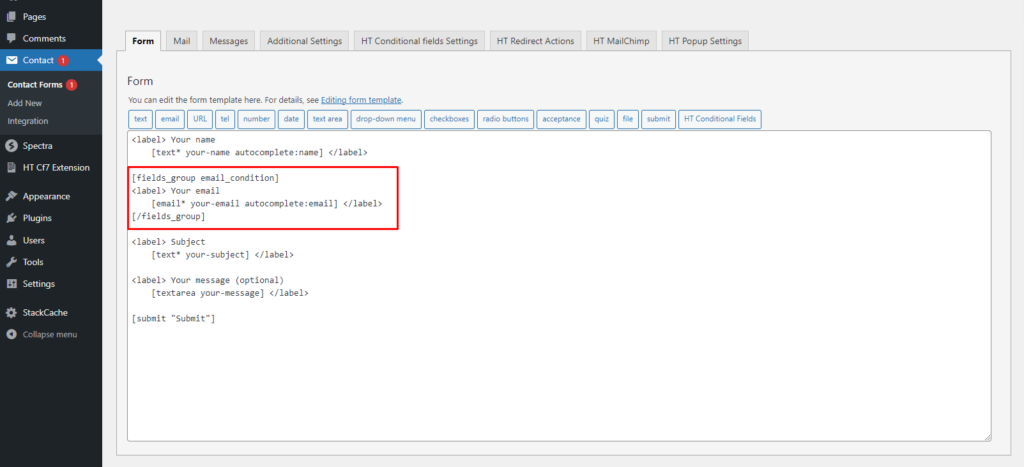
Task: Click the HT Conditional Fields tag button
Action: 719,119
